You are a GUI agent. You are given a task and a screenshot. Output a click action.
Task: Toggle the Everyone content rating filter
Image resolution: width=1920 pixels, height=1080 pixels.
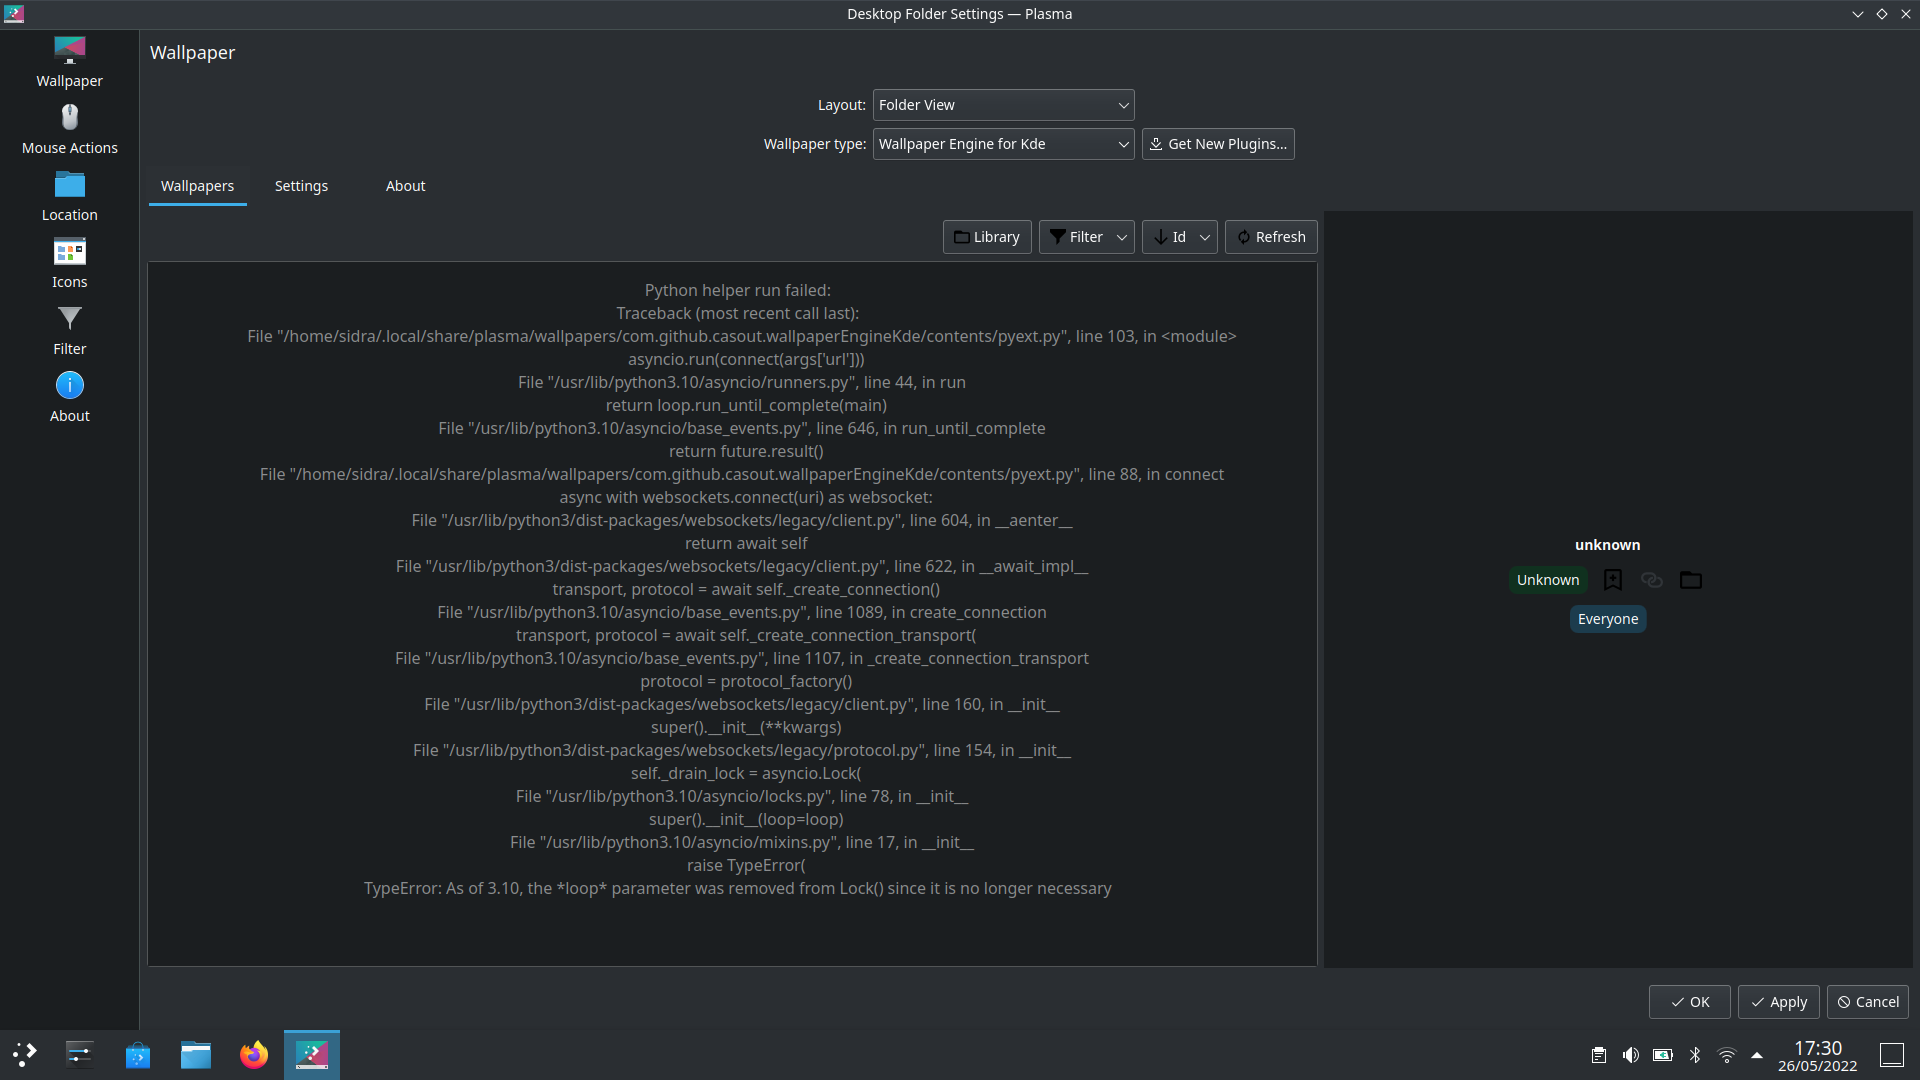(x=1607, y=618)
